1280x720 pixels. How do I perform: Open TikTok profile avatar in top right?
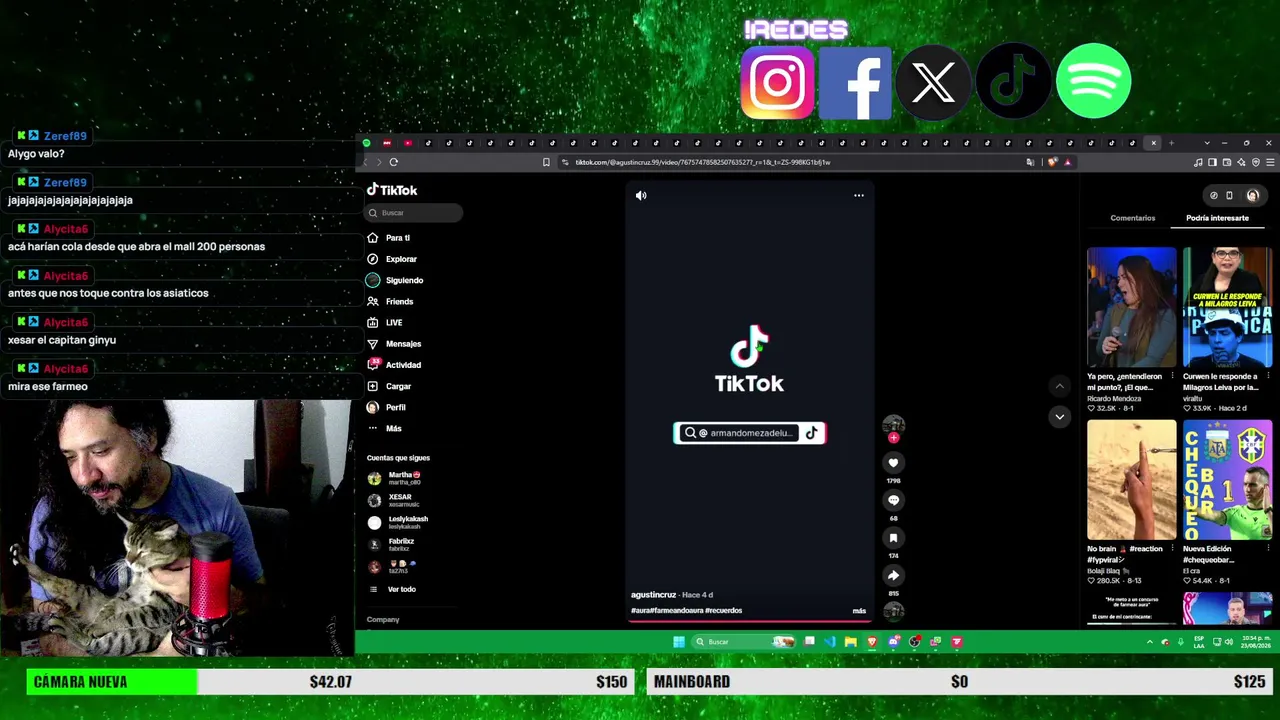coord(1252,196)
